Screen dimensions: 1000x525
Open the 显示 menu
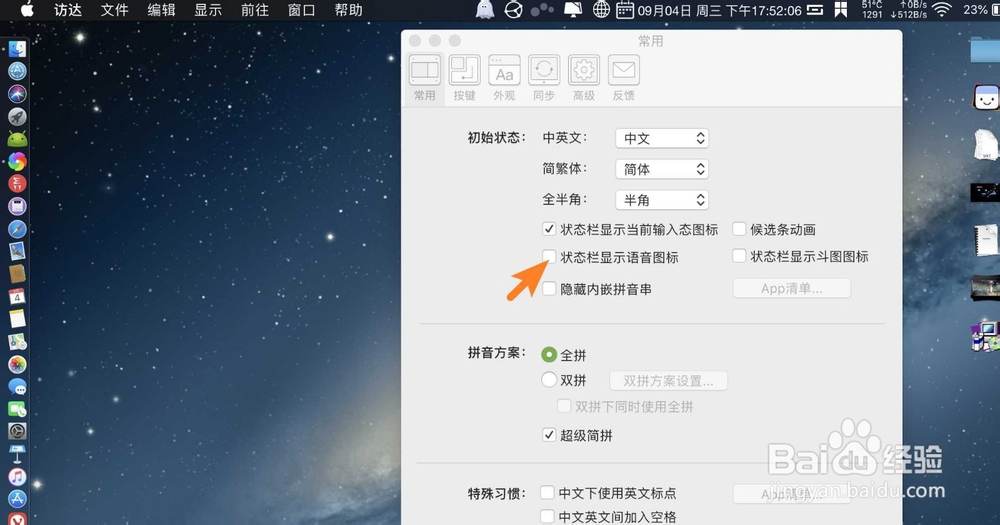pyautogui.click(x=208, y=10)
